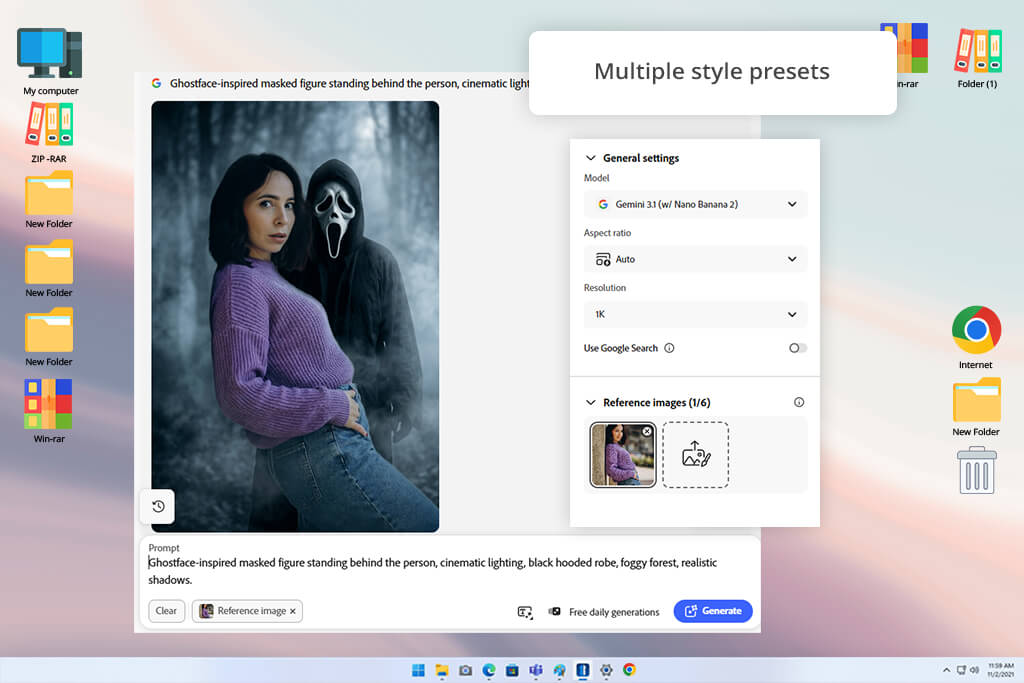Open the Recycle Bin desktop icon
The height and width of the screenshot is (683, 1024).
point(976,470)
